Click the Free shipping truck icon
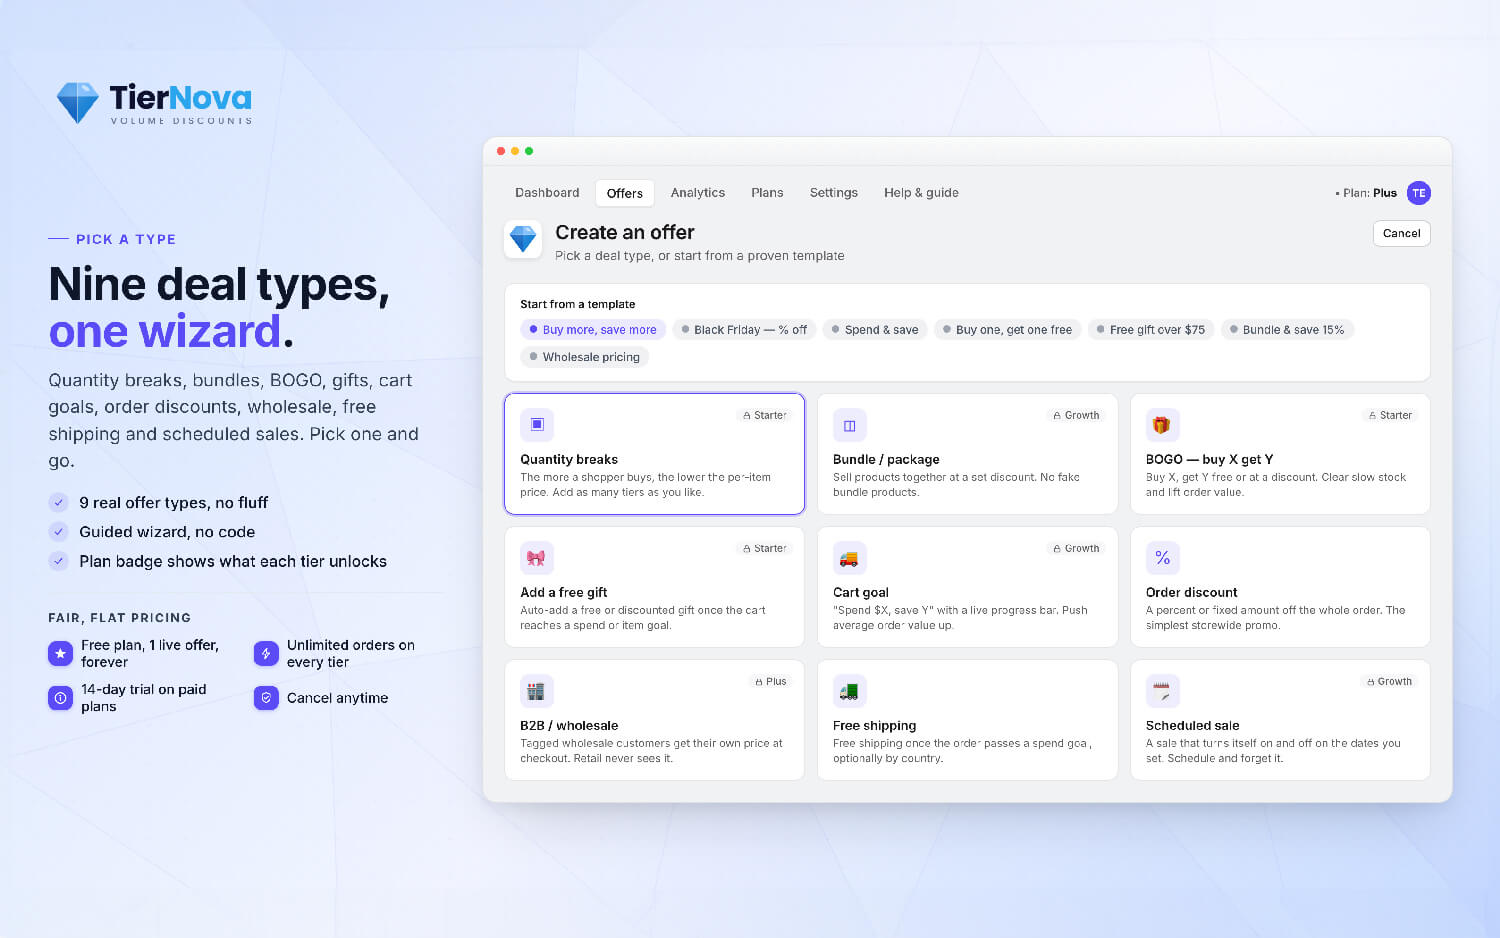 pyautogui.click(x=850, y=691)
